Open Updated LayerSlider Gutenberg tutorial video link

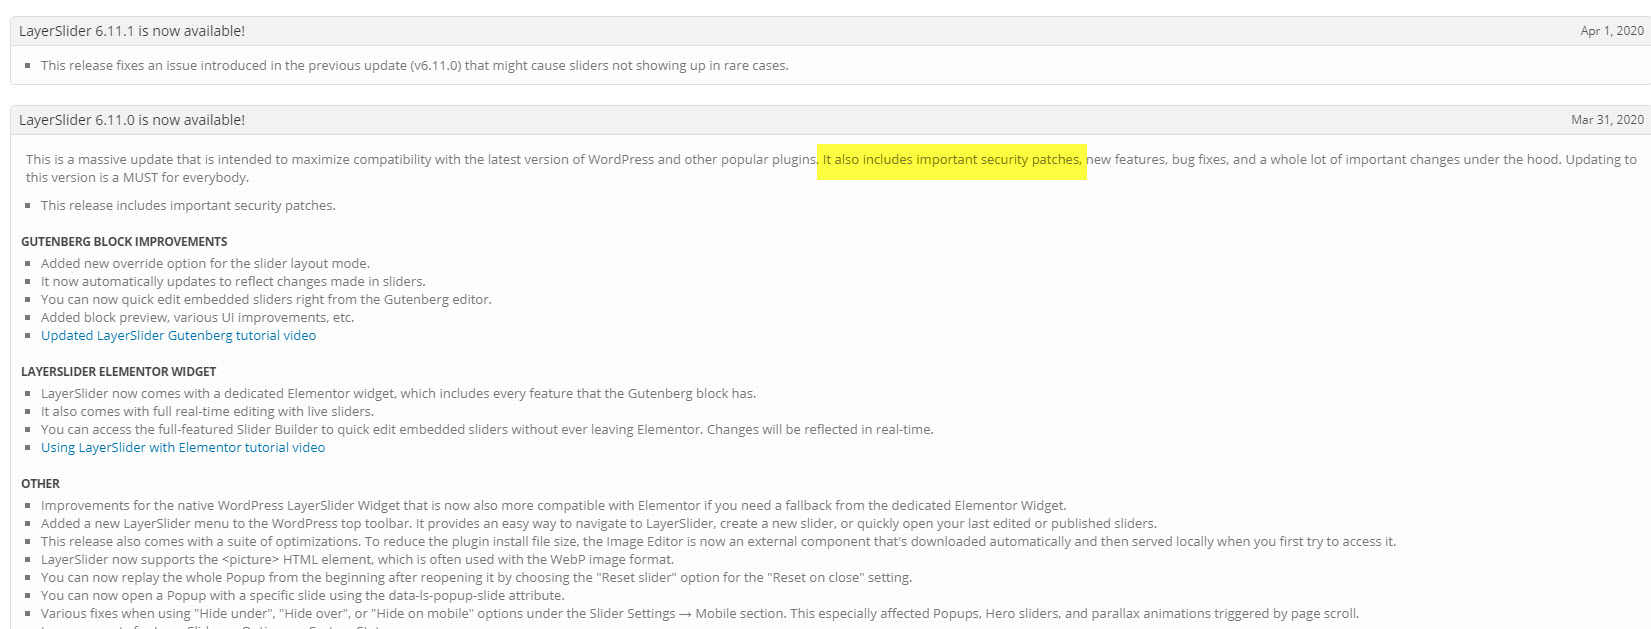tap(178, 336)
